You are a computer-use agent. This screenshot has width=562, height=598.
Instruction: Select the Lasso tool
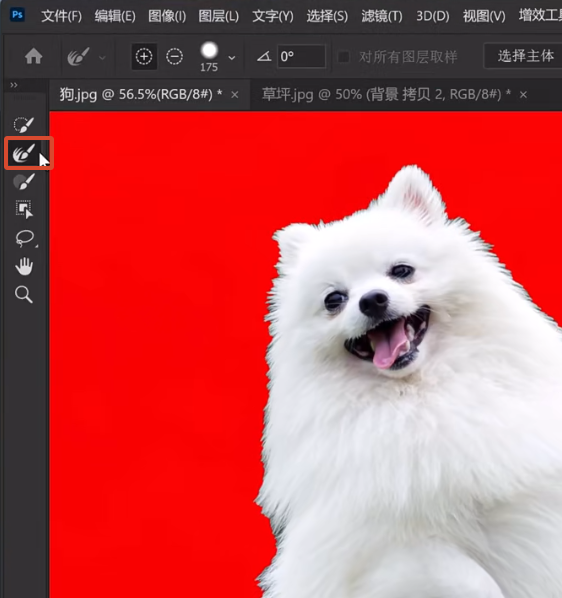(25, 238)
